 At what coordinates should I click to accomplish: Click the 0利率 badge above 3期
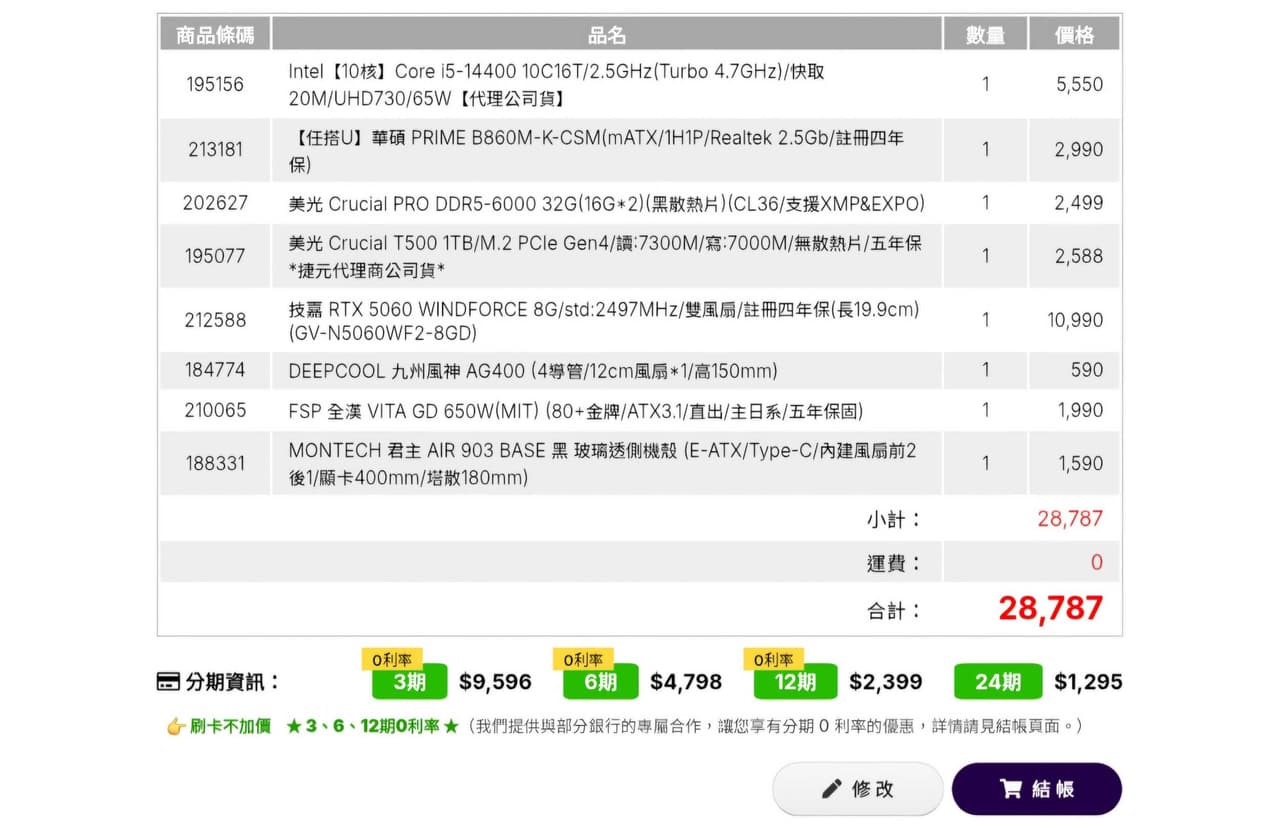(x=391, y=660)
